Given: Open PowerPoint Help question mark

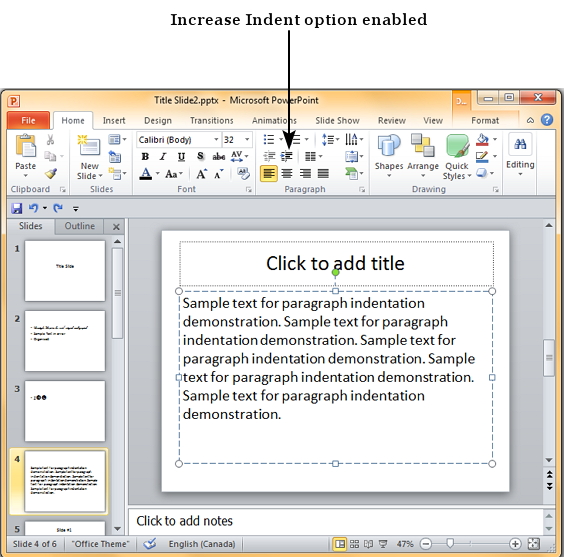Looking at the screenshot, I should 547,120.
